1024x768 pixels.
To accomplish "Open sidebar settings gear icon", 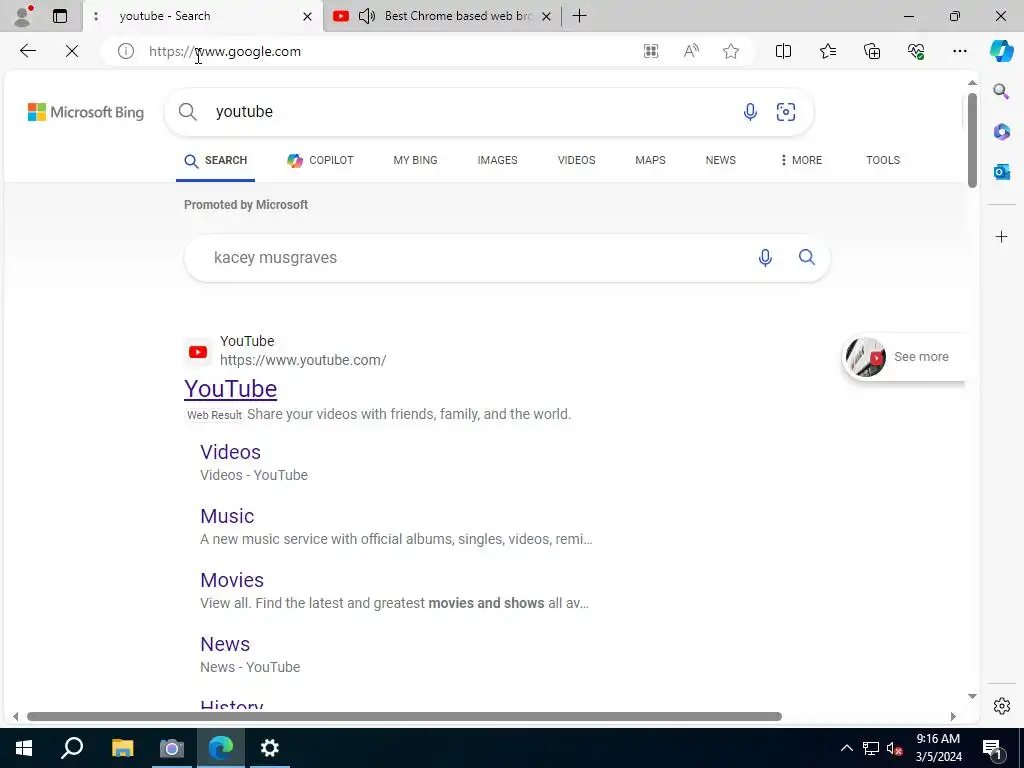I will [x=1001, y=706].
